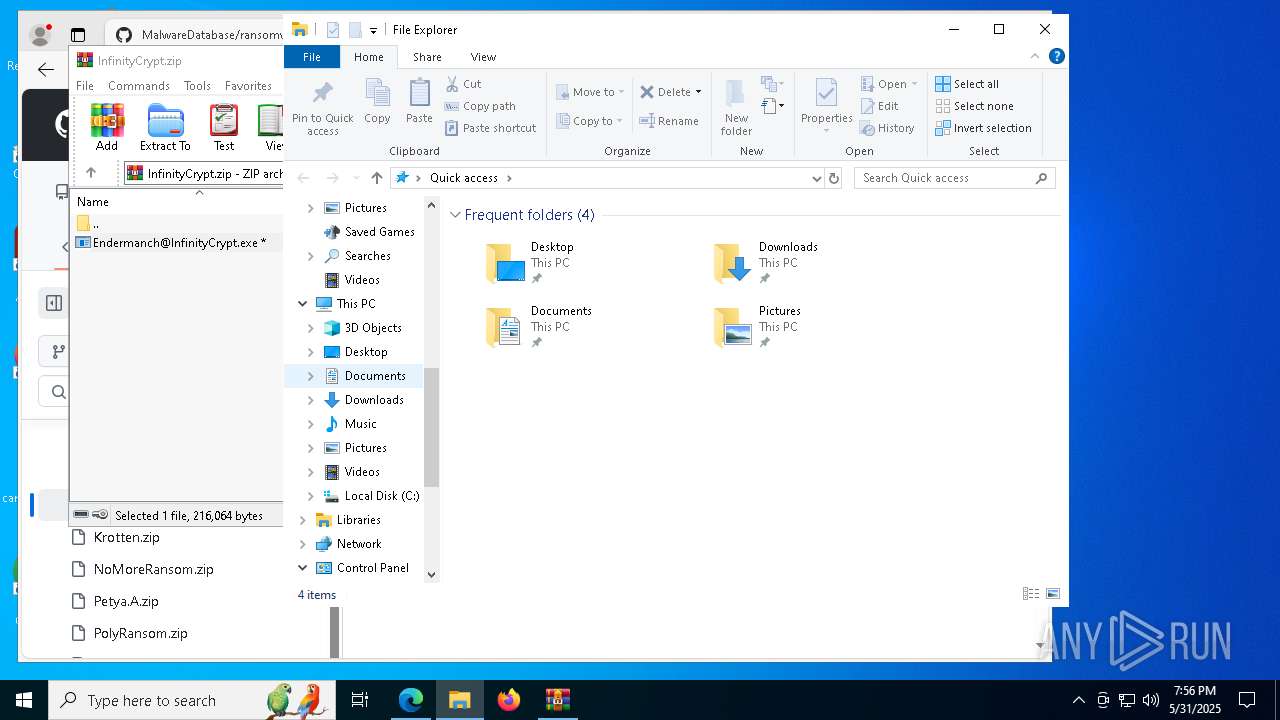This screenshot has height=720, width=1280.
Task: Select Documents in navigation tree
Action: tap(375, 376)
